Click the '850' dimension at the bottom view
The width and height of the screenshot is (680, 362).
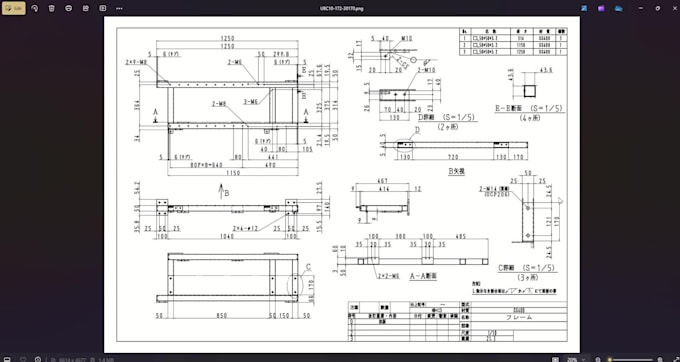[222, 316]
